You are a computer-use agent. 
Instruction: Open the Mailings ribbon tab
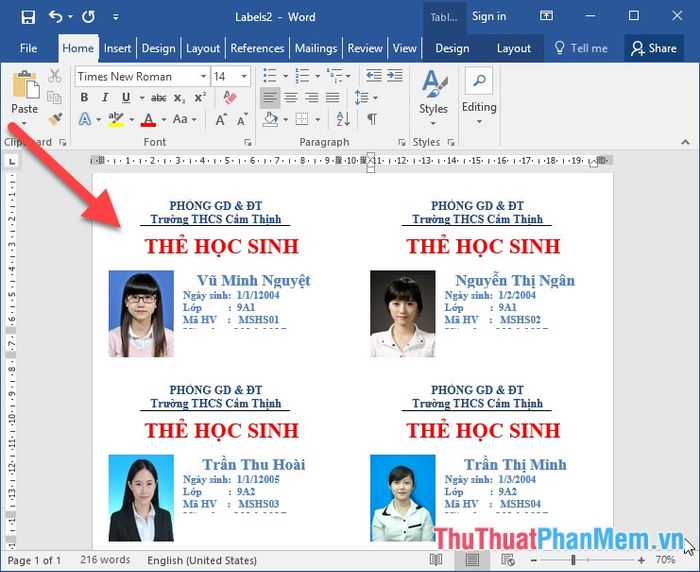pos(315,48)
